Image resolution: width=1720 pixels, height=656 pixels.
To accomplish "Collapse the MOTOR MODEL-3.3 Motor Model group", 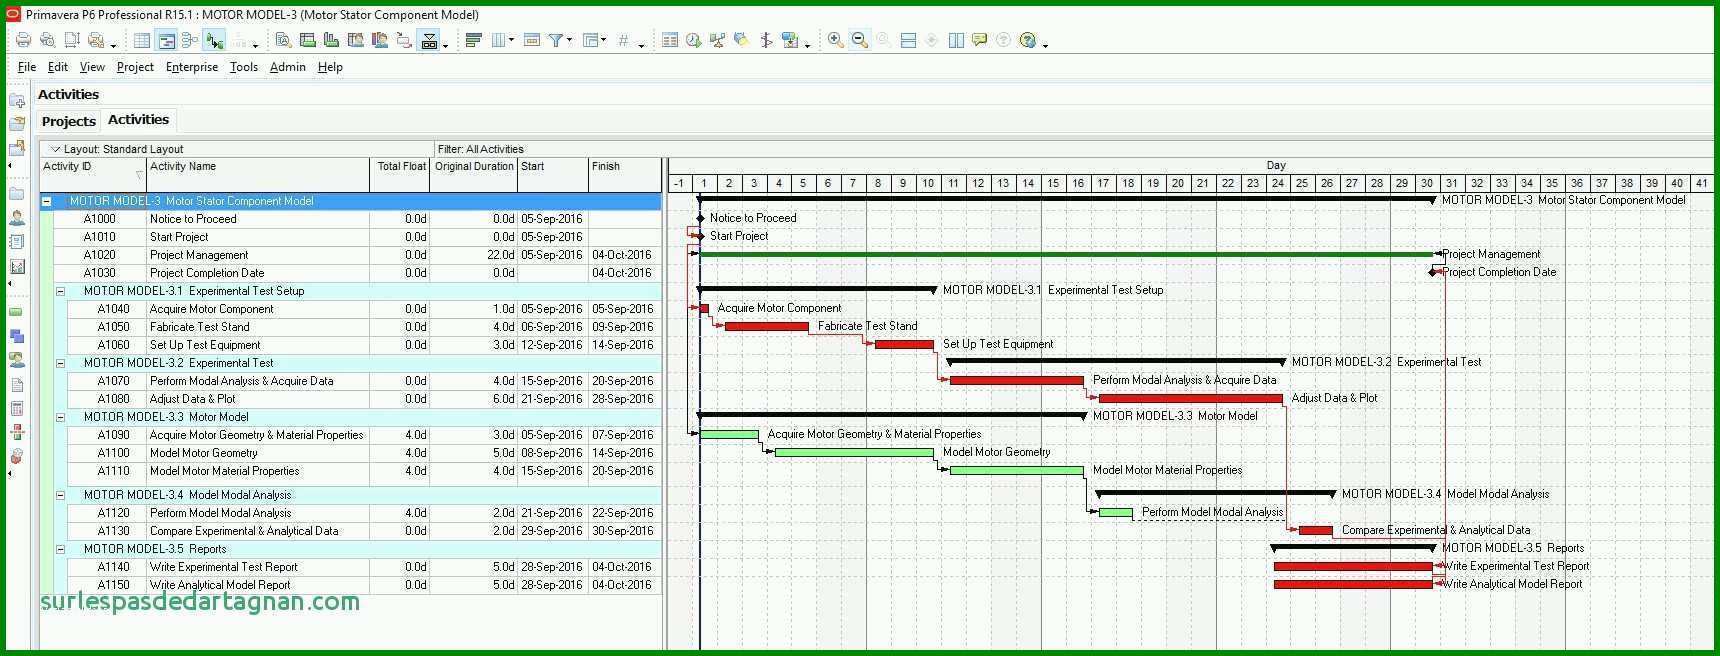I will click(60, 417).
